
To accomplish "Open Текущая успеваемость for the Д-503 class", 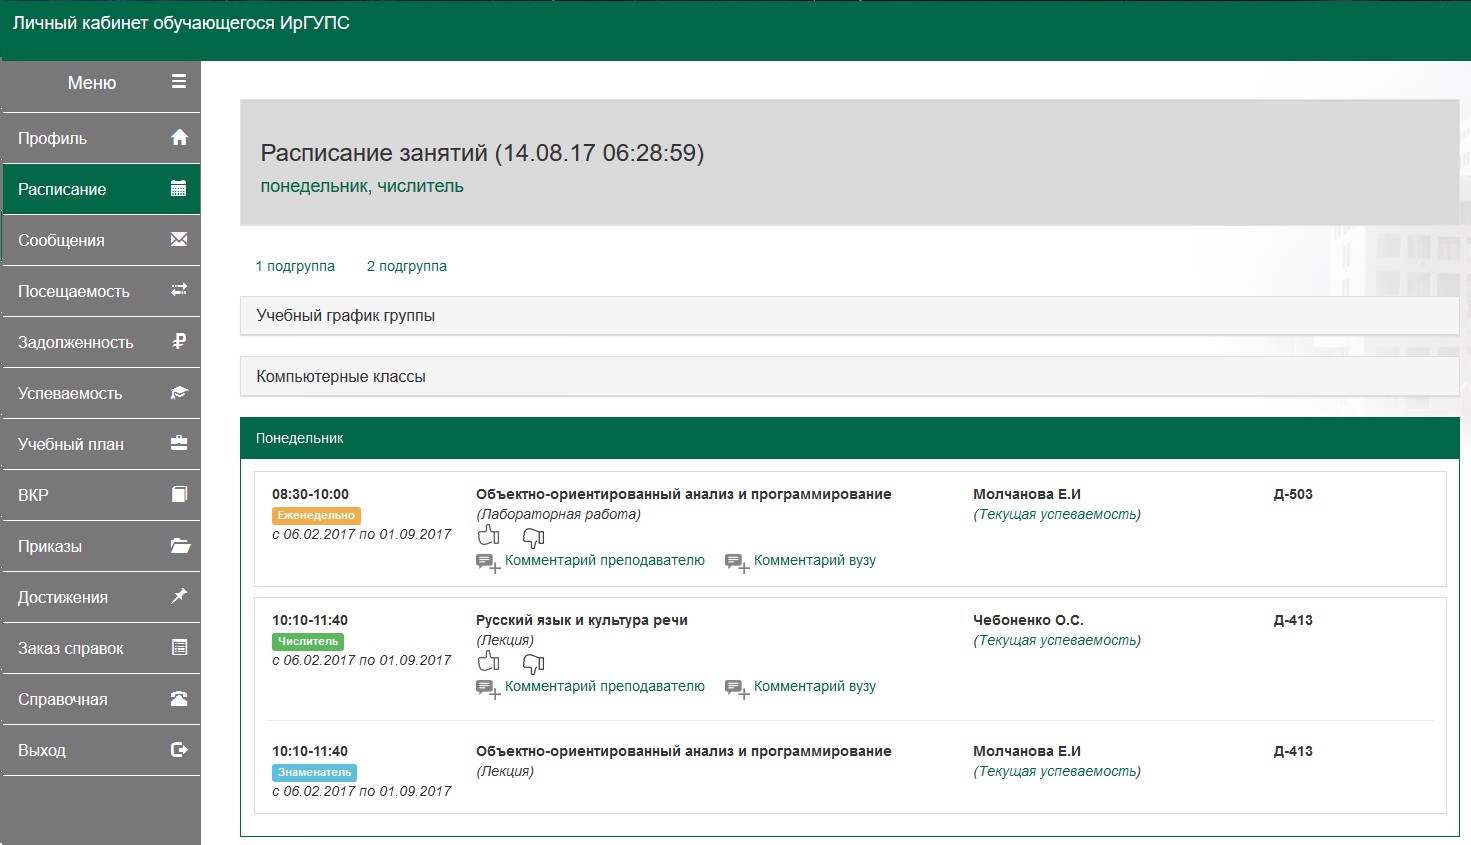I will point(1057,514).
